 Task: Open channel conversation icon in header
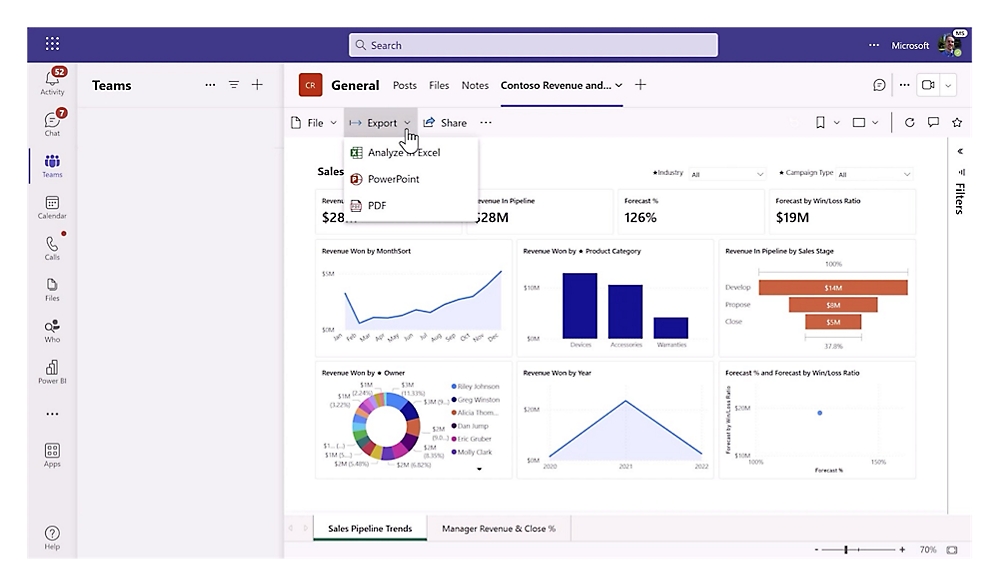click(x=879, y=85)
